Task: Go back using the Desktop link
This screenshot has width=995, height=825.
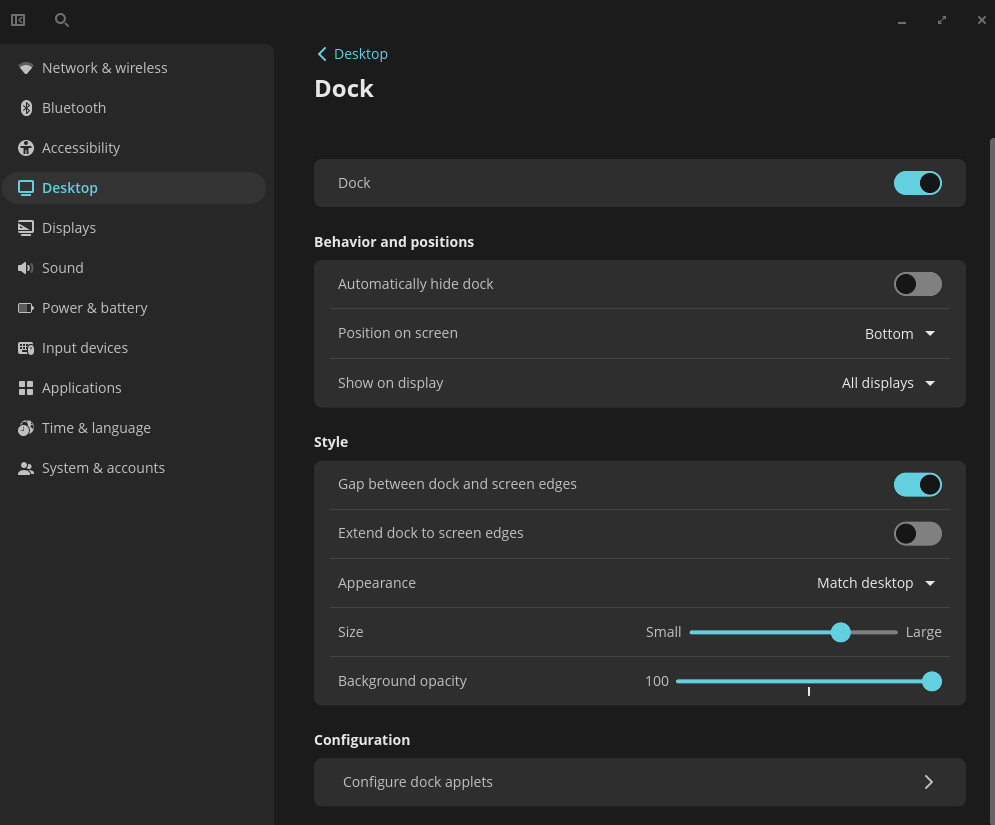Action: pos(352,54)
